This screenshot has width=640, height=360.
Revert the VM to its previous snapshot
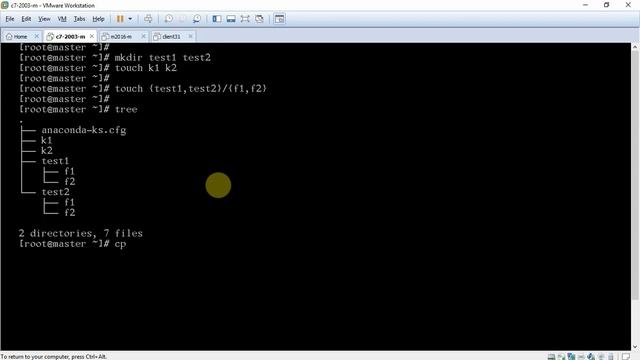click(182, 19)
